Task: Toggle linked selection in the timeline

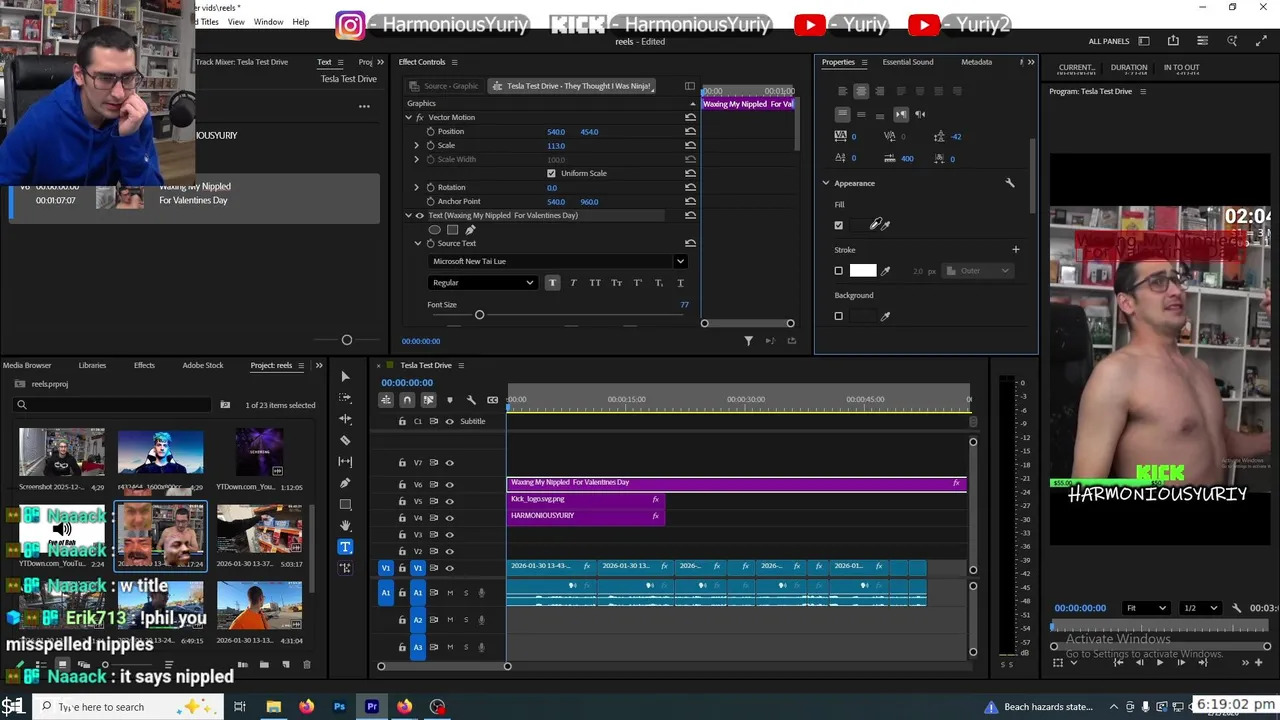Action: coord(428,400)
